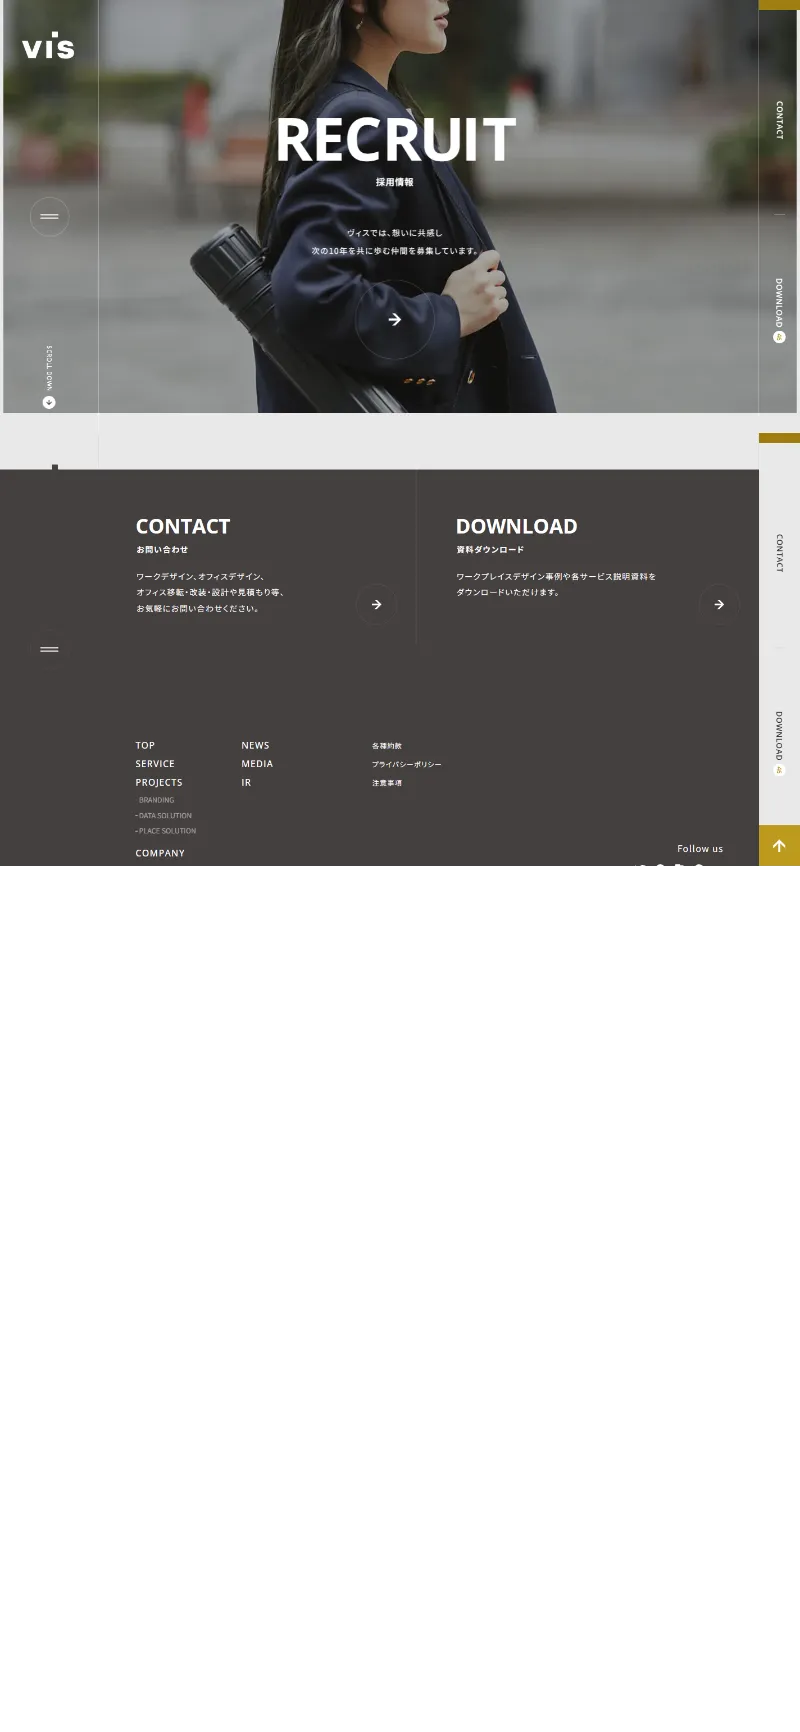This screenshot has width=800, height=1732.
Task: Click the sidebar download icon over the hero photo
Action: click(779, 337)
